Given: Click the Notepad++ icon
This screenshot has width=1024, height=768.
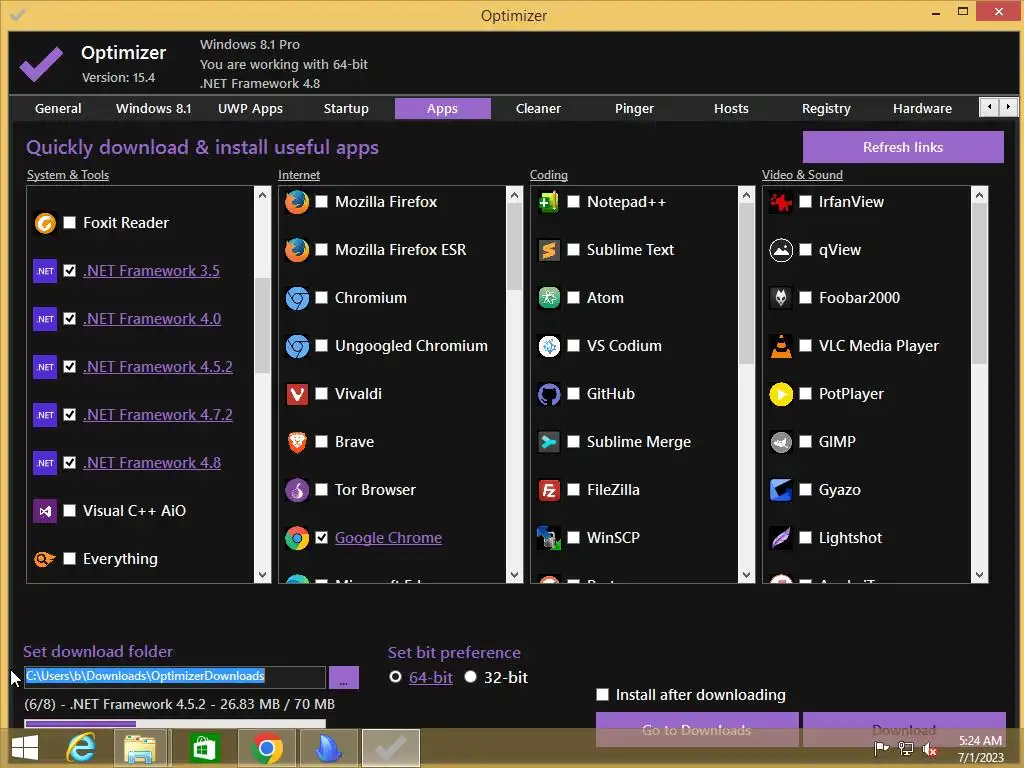Looking at the screenshot, I should (549, 202).
